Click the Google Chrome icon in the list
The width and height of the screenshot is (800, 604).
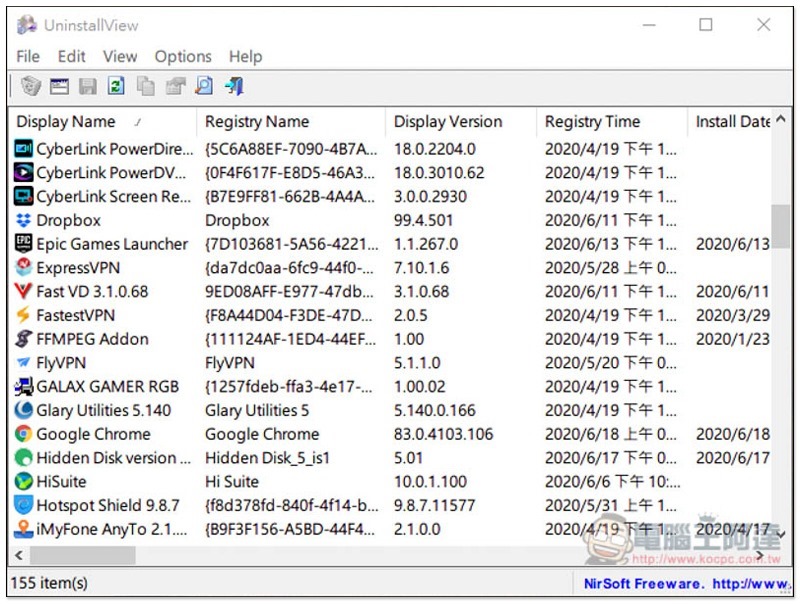pos(23,435)
